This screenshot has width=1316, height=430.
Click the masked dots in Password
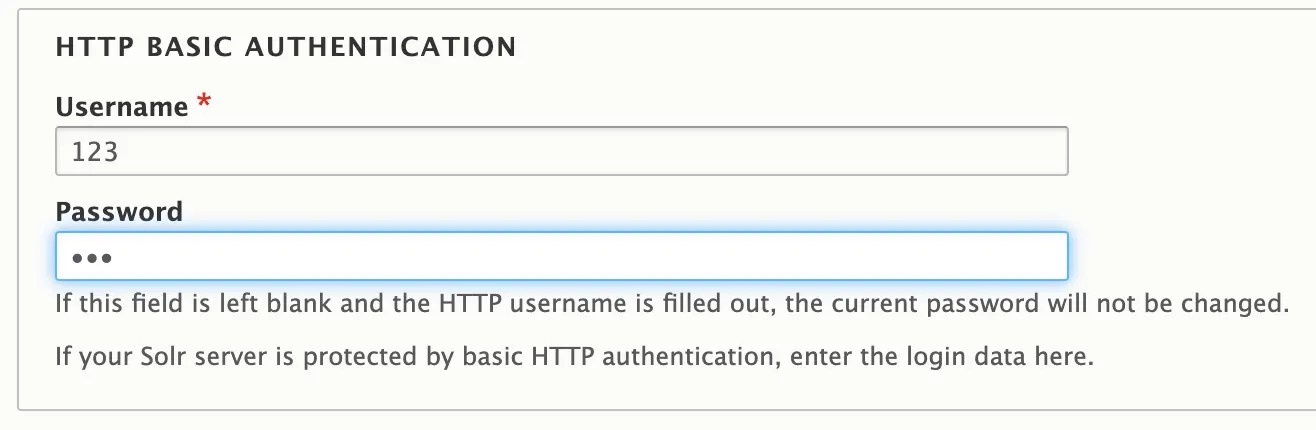(x=90, y=258)
